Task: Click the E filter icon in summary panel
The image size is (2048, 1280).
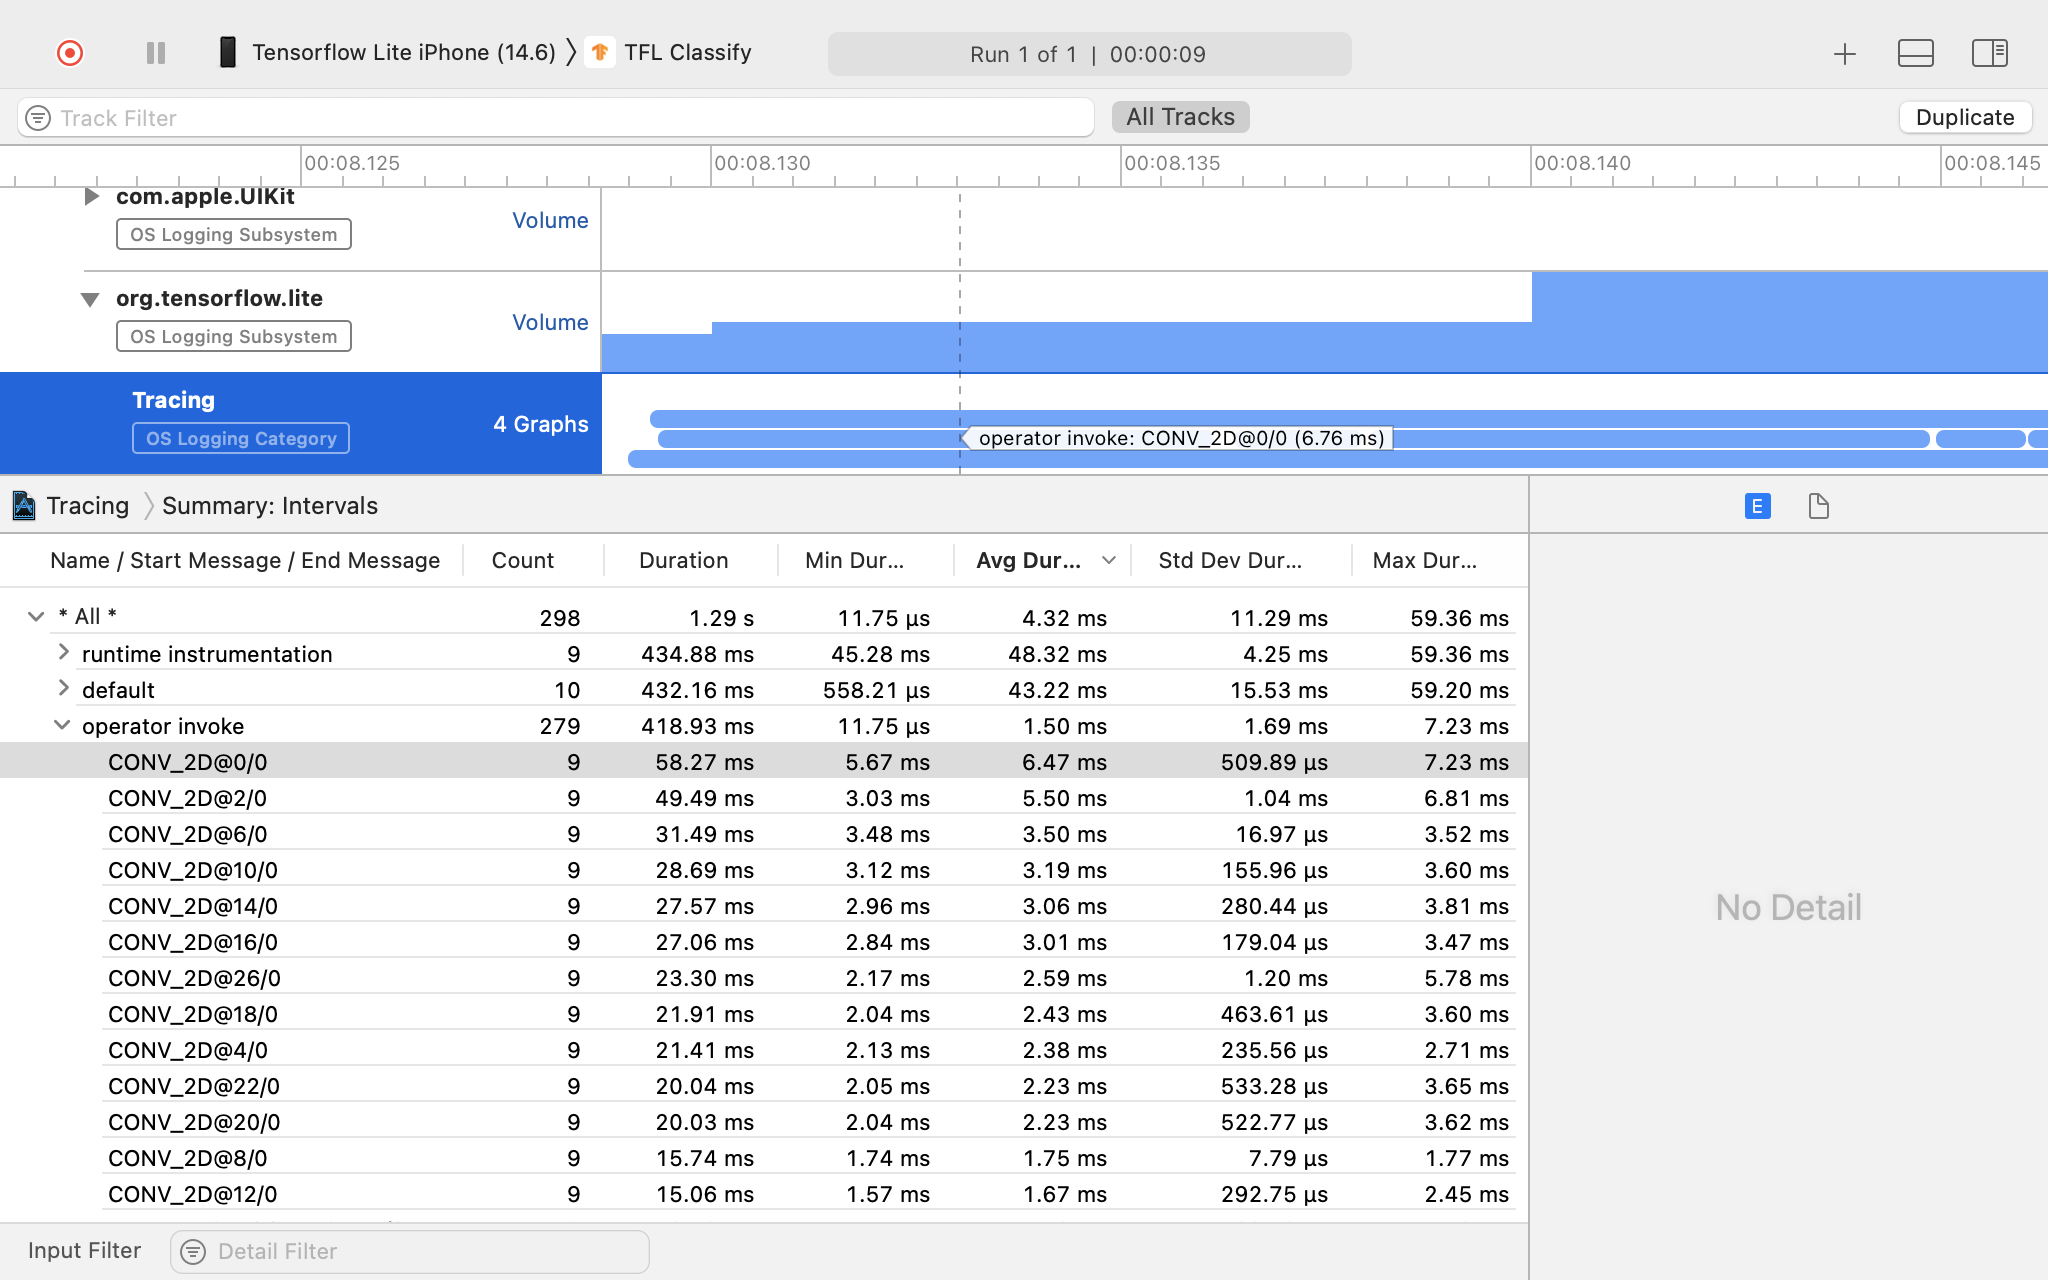Action: [1758, 506]
